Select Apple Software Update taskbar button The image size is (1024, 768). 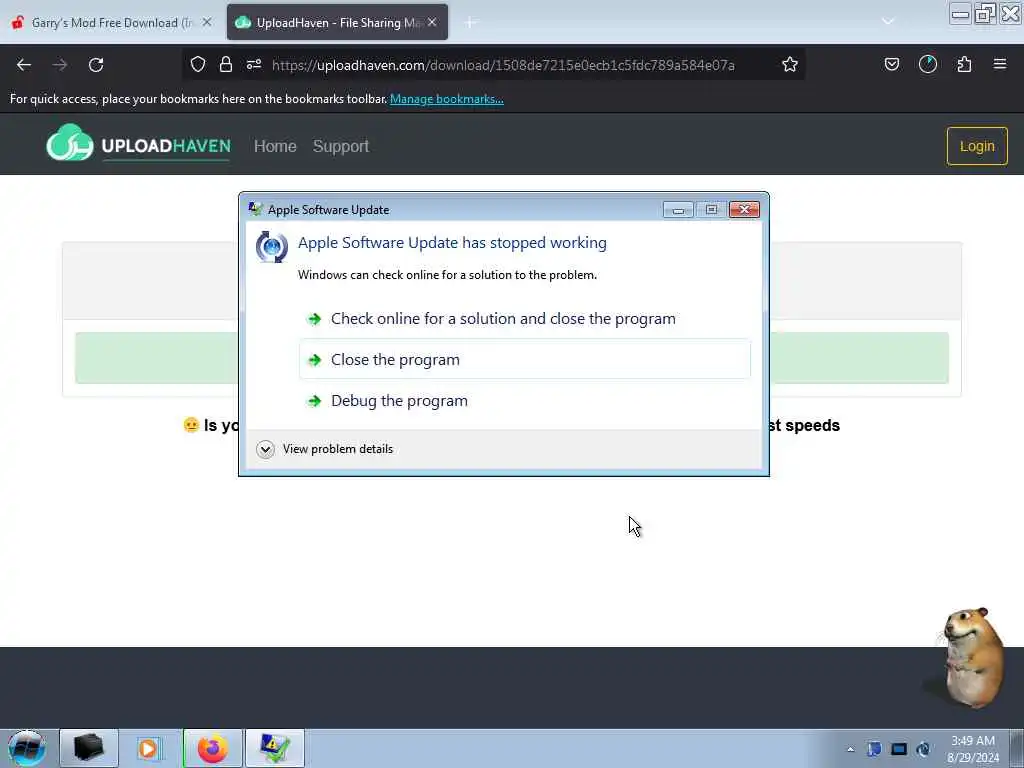click(x=275, y=748)
